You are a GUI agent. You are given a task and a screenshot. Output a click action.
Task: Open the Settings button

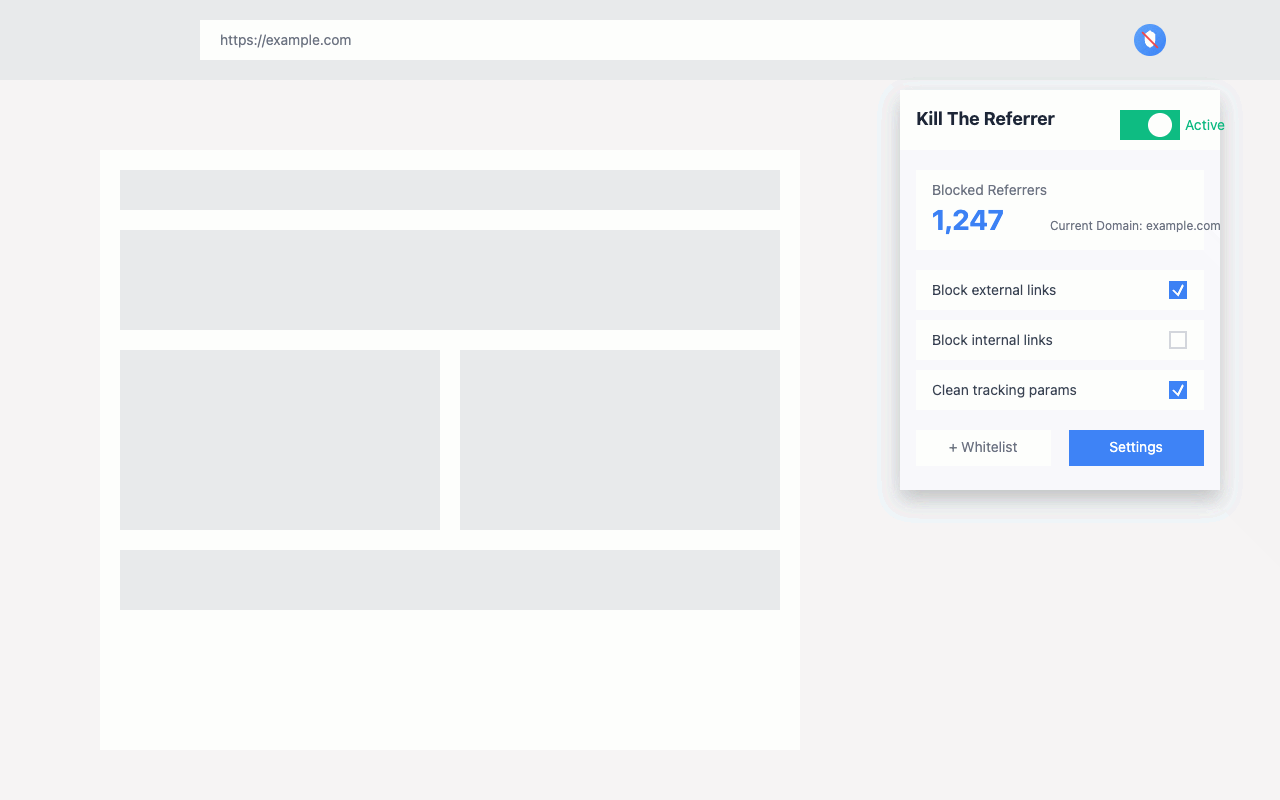(1136, 447)
